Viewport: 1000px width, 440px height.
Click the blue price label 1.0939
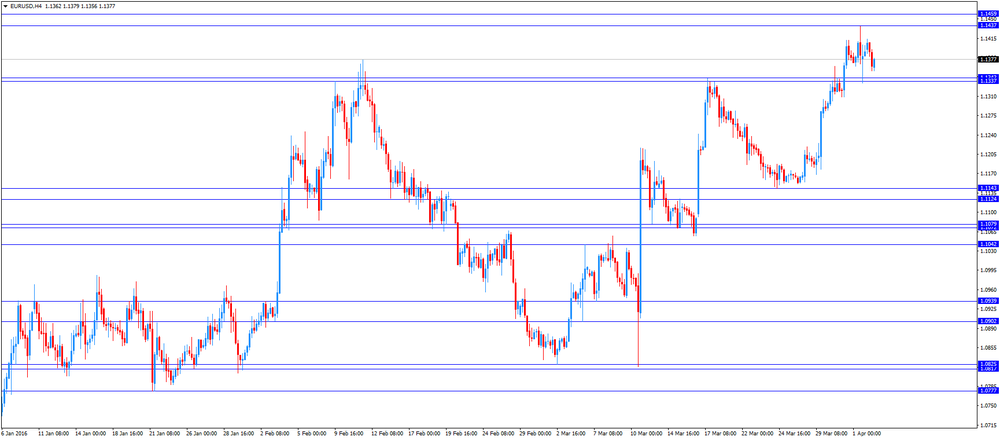[x=989, y=301]
